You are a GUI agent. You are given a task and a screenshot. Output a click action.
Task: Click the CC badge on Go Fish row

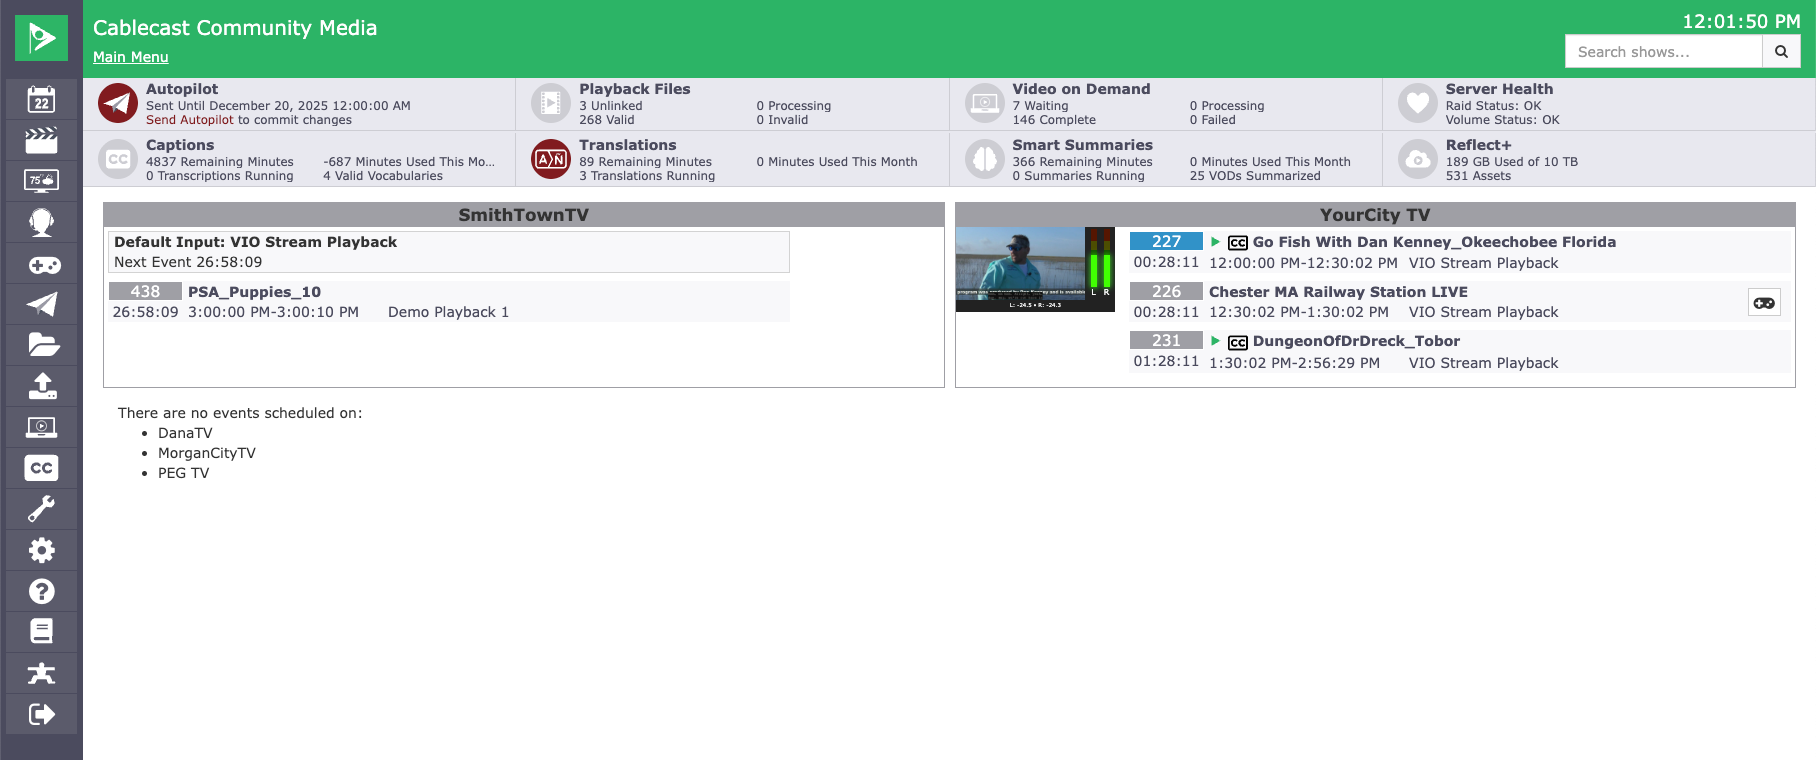click(1237, 243)
